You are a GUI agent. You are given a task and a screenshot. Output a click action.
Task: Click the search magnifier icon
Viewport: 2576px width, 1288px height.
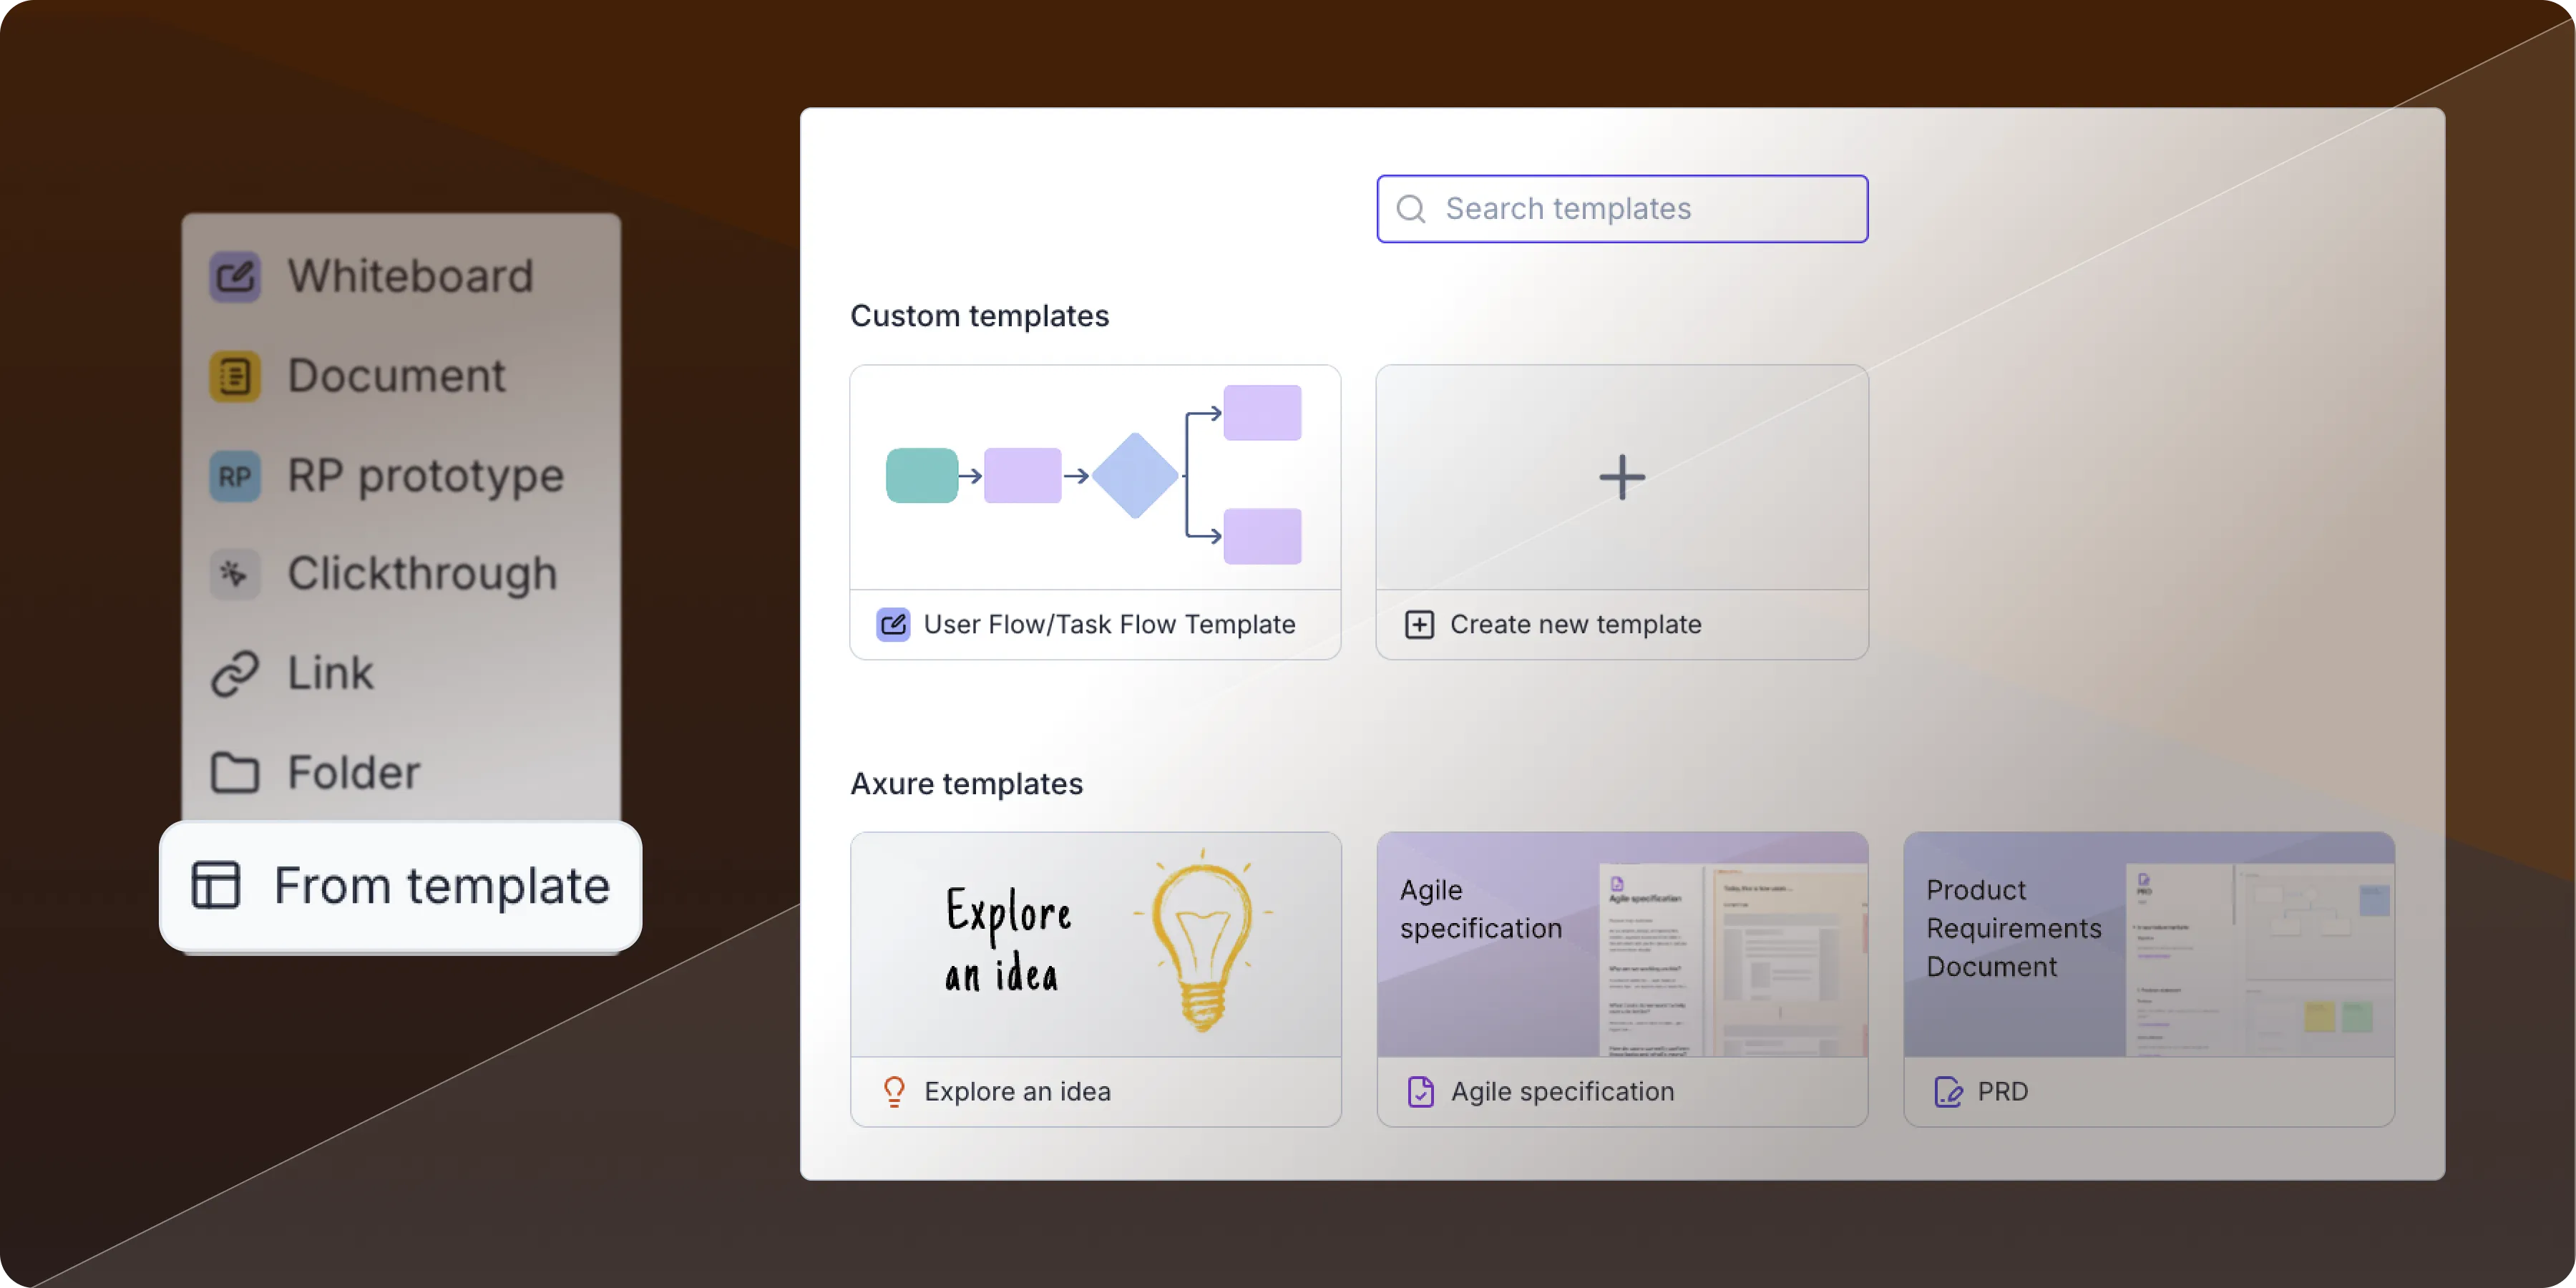(x=1411, y=209)
